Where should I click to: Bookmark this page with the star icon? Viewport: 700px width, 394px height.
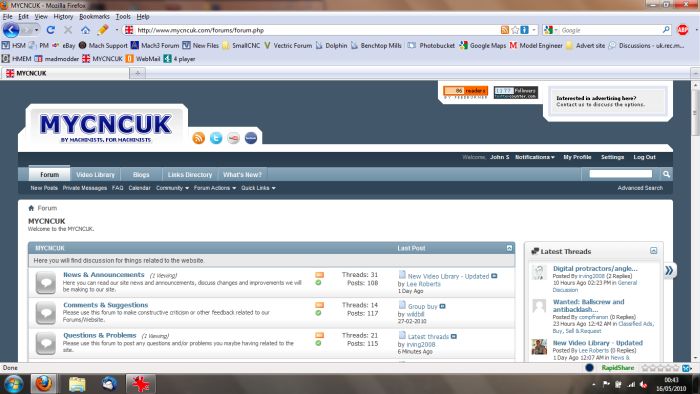[515, 30]
